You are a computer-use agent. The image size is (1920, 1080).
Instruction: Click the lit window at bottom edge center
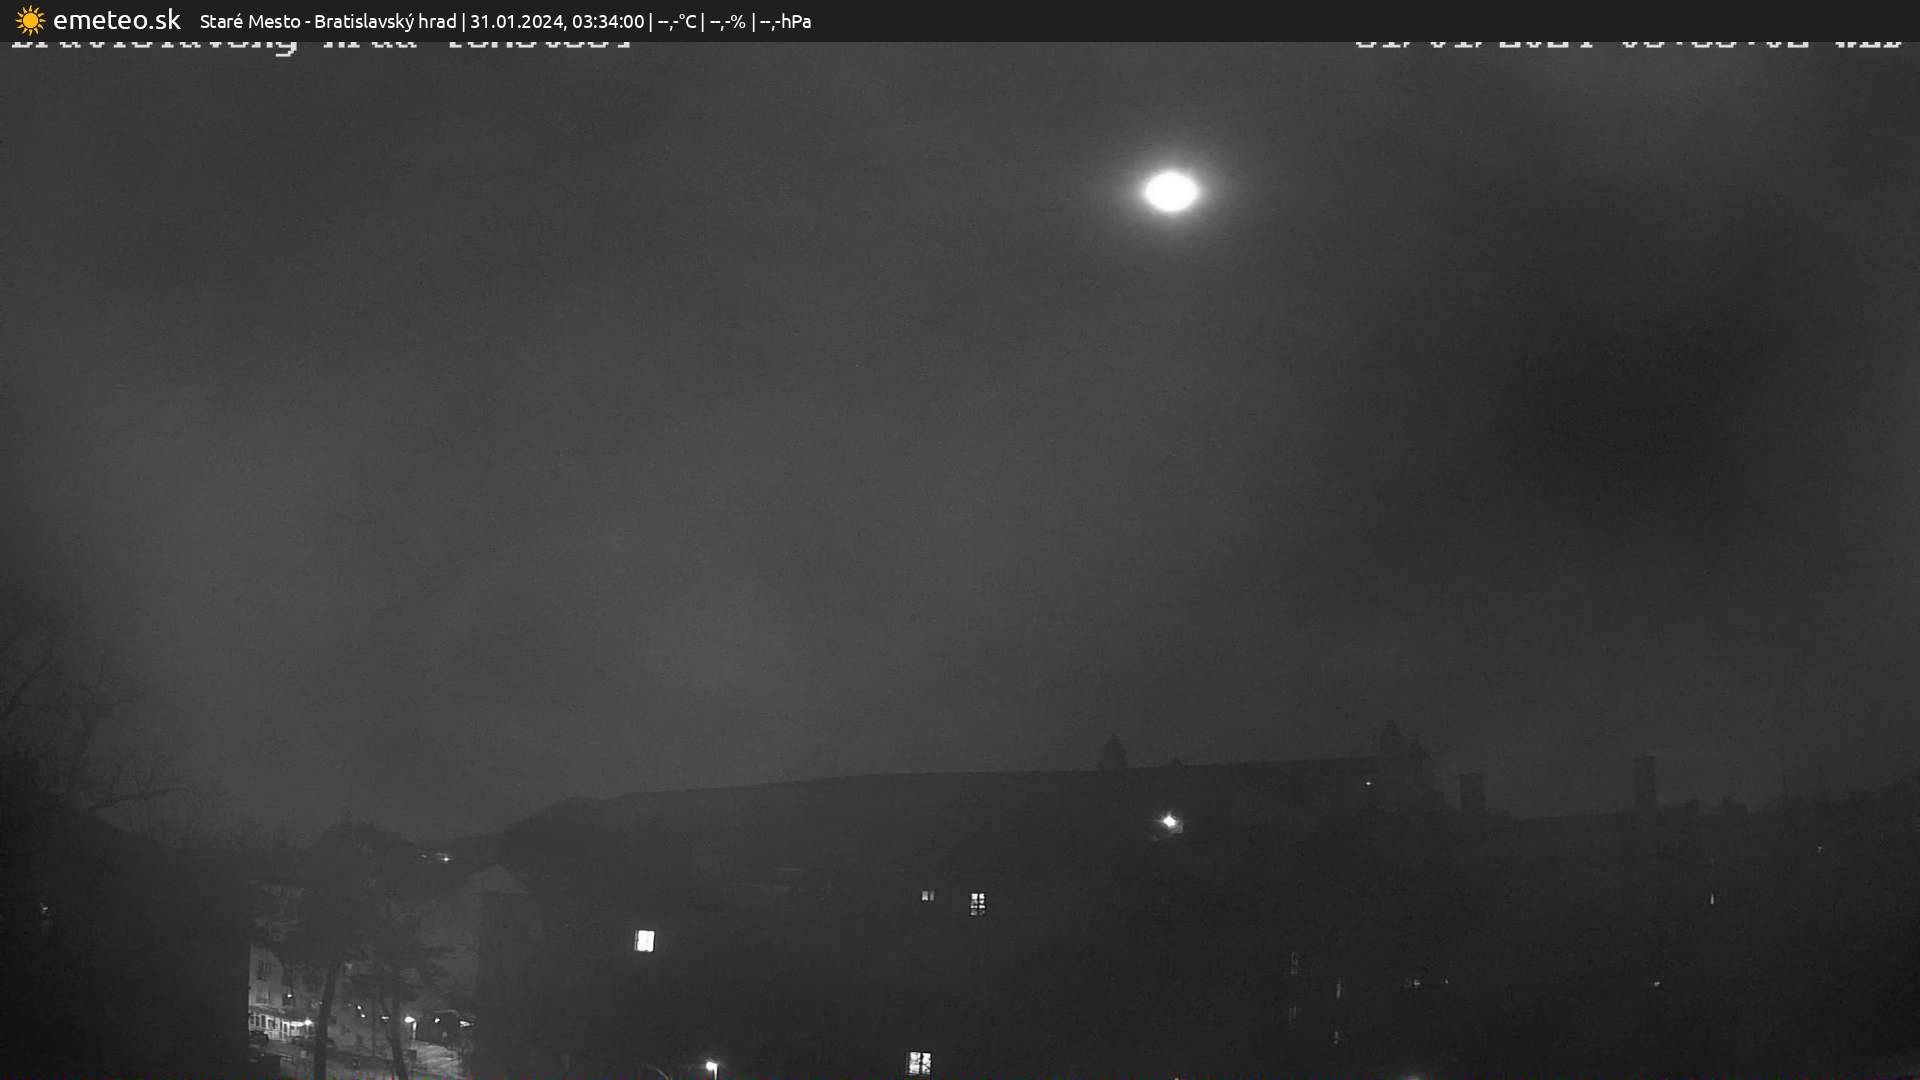tap(918, 1062)
